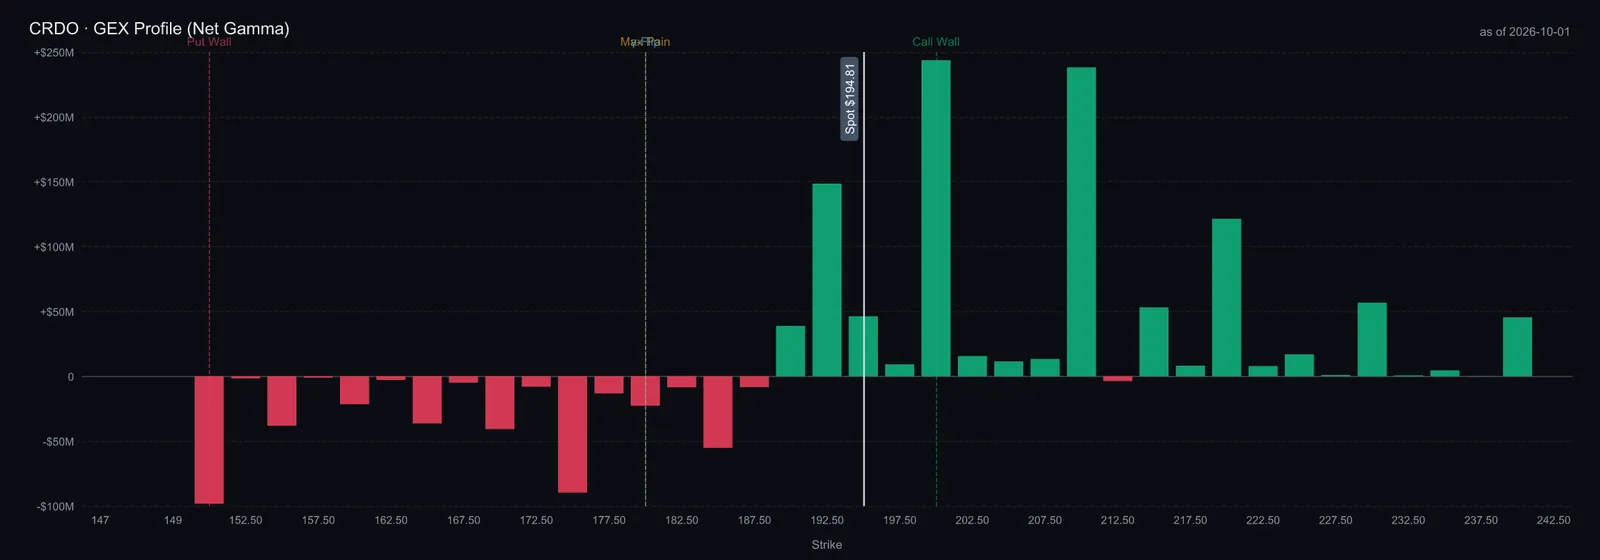The image size is (1600, 560).
Task: Click the +$150M y-axis label
Action: pyautogui.click(x=54, y=183)
